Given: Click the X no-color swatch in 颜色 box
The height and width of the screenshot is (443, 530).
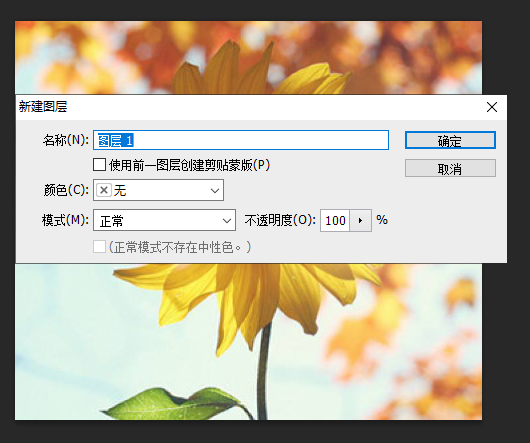Looking at the screenshot, I should point(104,190).
